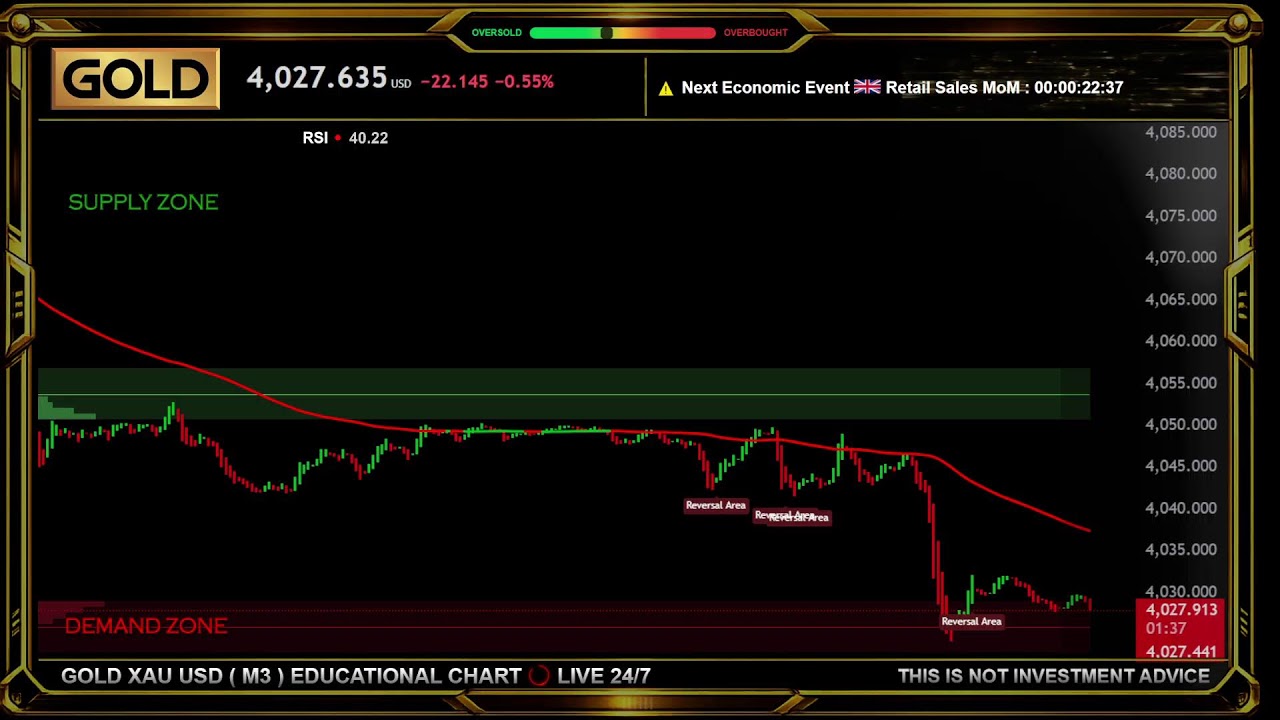Click THIS IS NOT INVESTMENT ADVICE disclaimer
Screen dimensions: 1280x720
pos(1054,676)
